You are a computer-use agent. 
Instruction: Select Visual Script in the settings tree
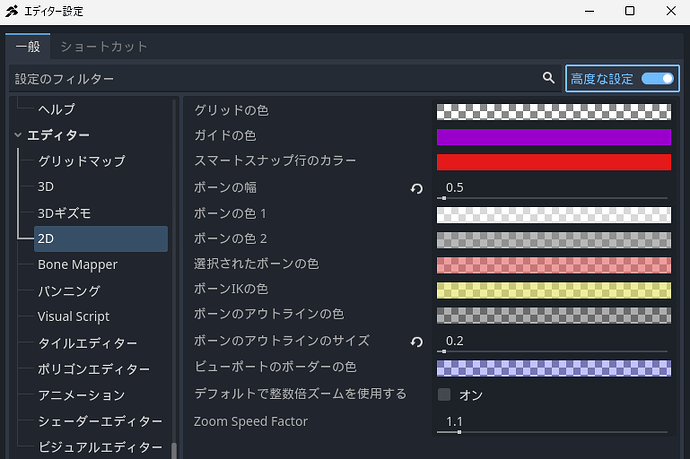point(73,316)
